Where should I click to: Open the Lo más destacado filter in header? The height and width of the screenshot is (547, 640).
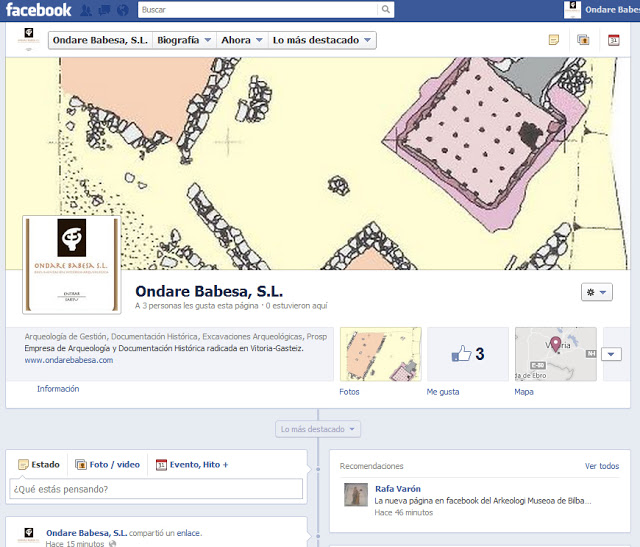pos(322,40)
